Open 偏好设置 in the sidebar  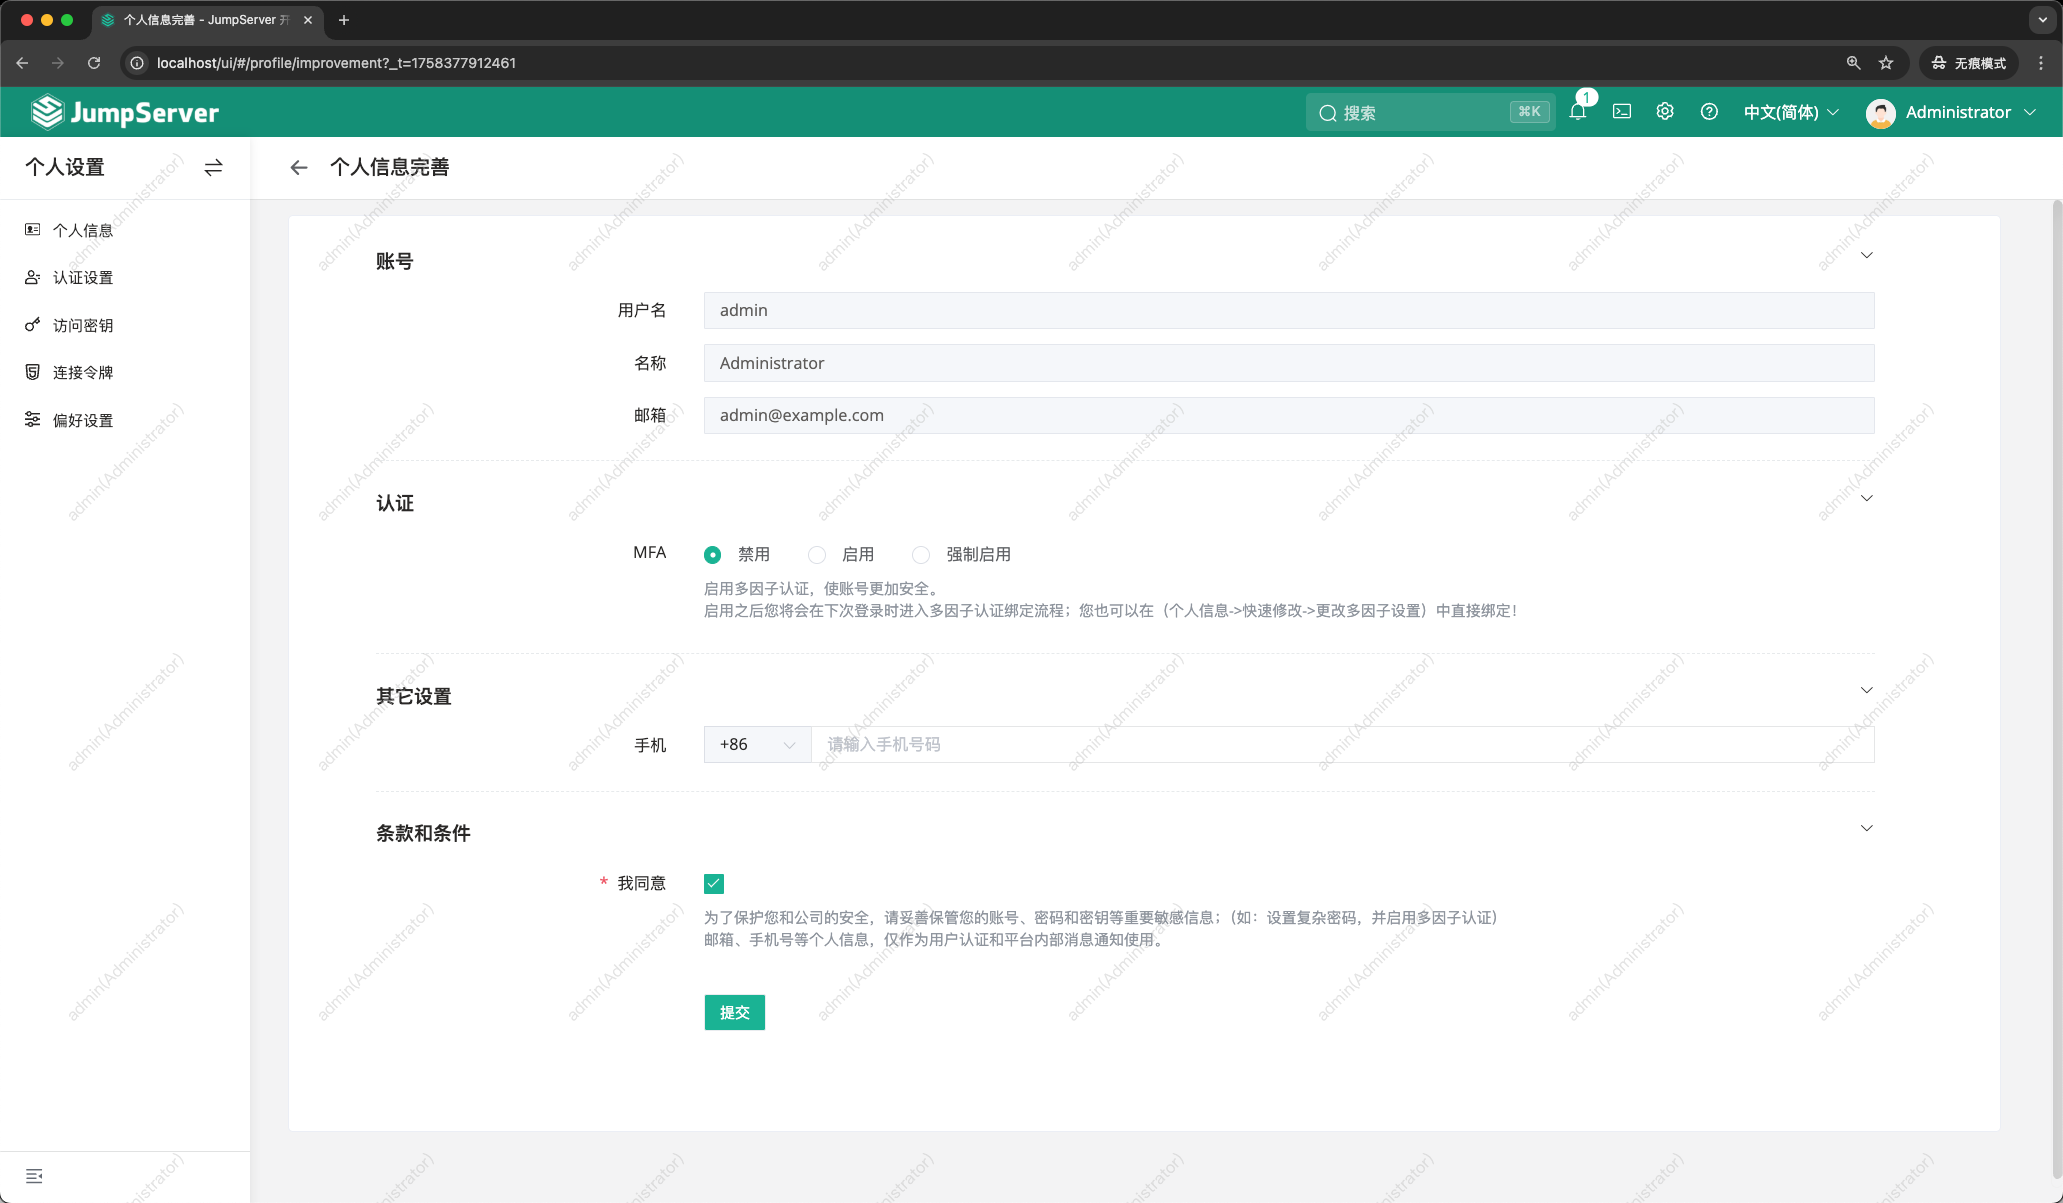(x=84, y=420)
